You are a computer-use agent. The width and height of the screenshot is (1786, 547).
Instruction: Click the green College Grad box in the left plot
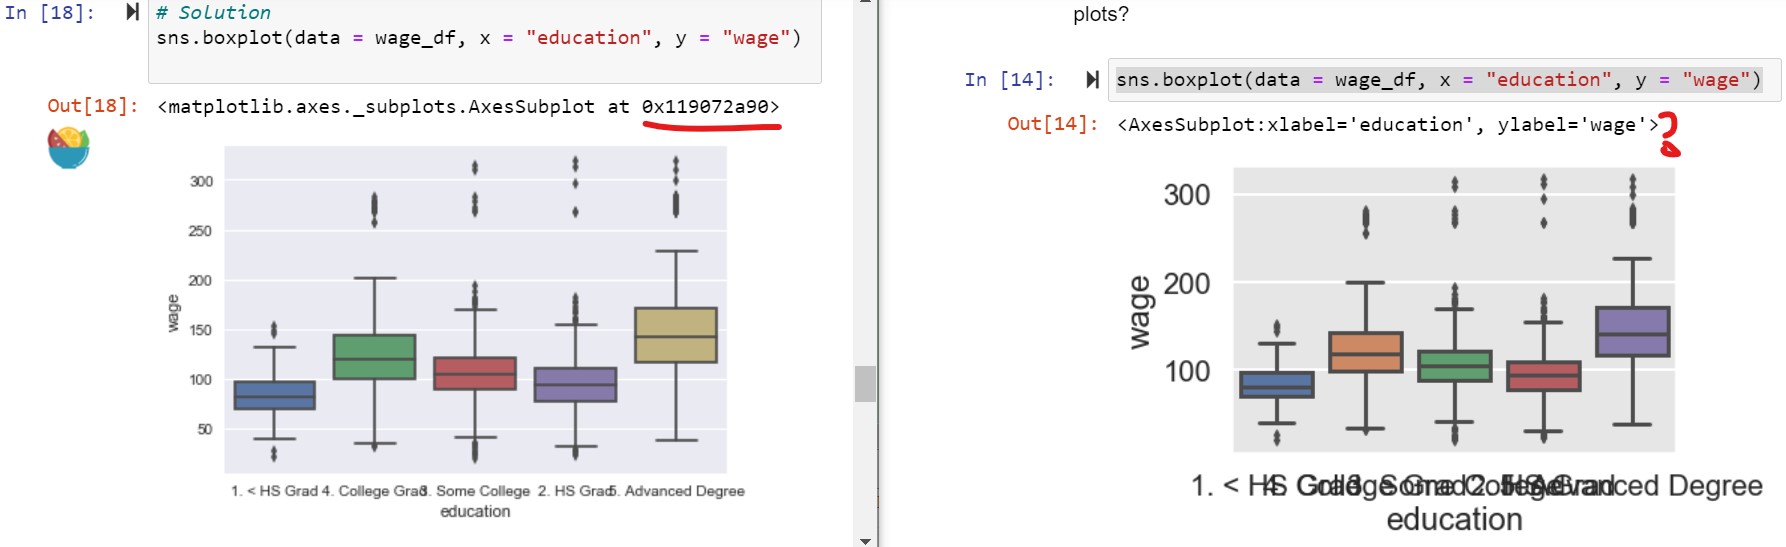[x=374, y=357]
